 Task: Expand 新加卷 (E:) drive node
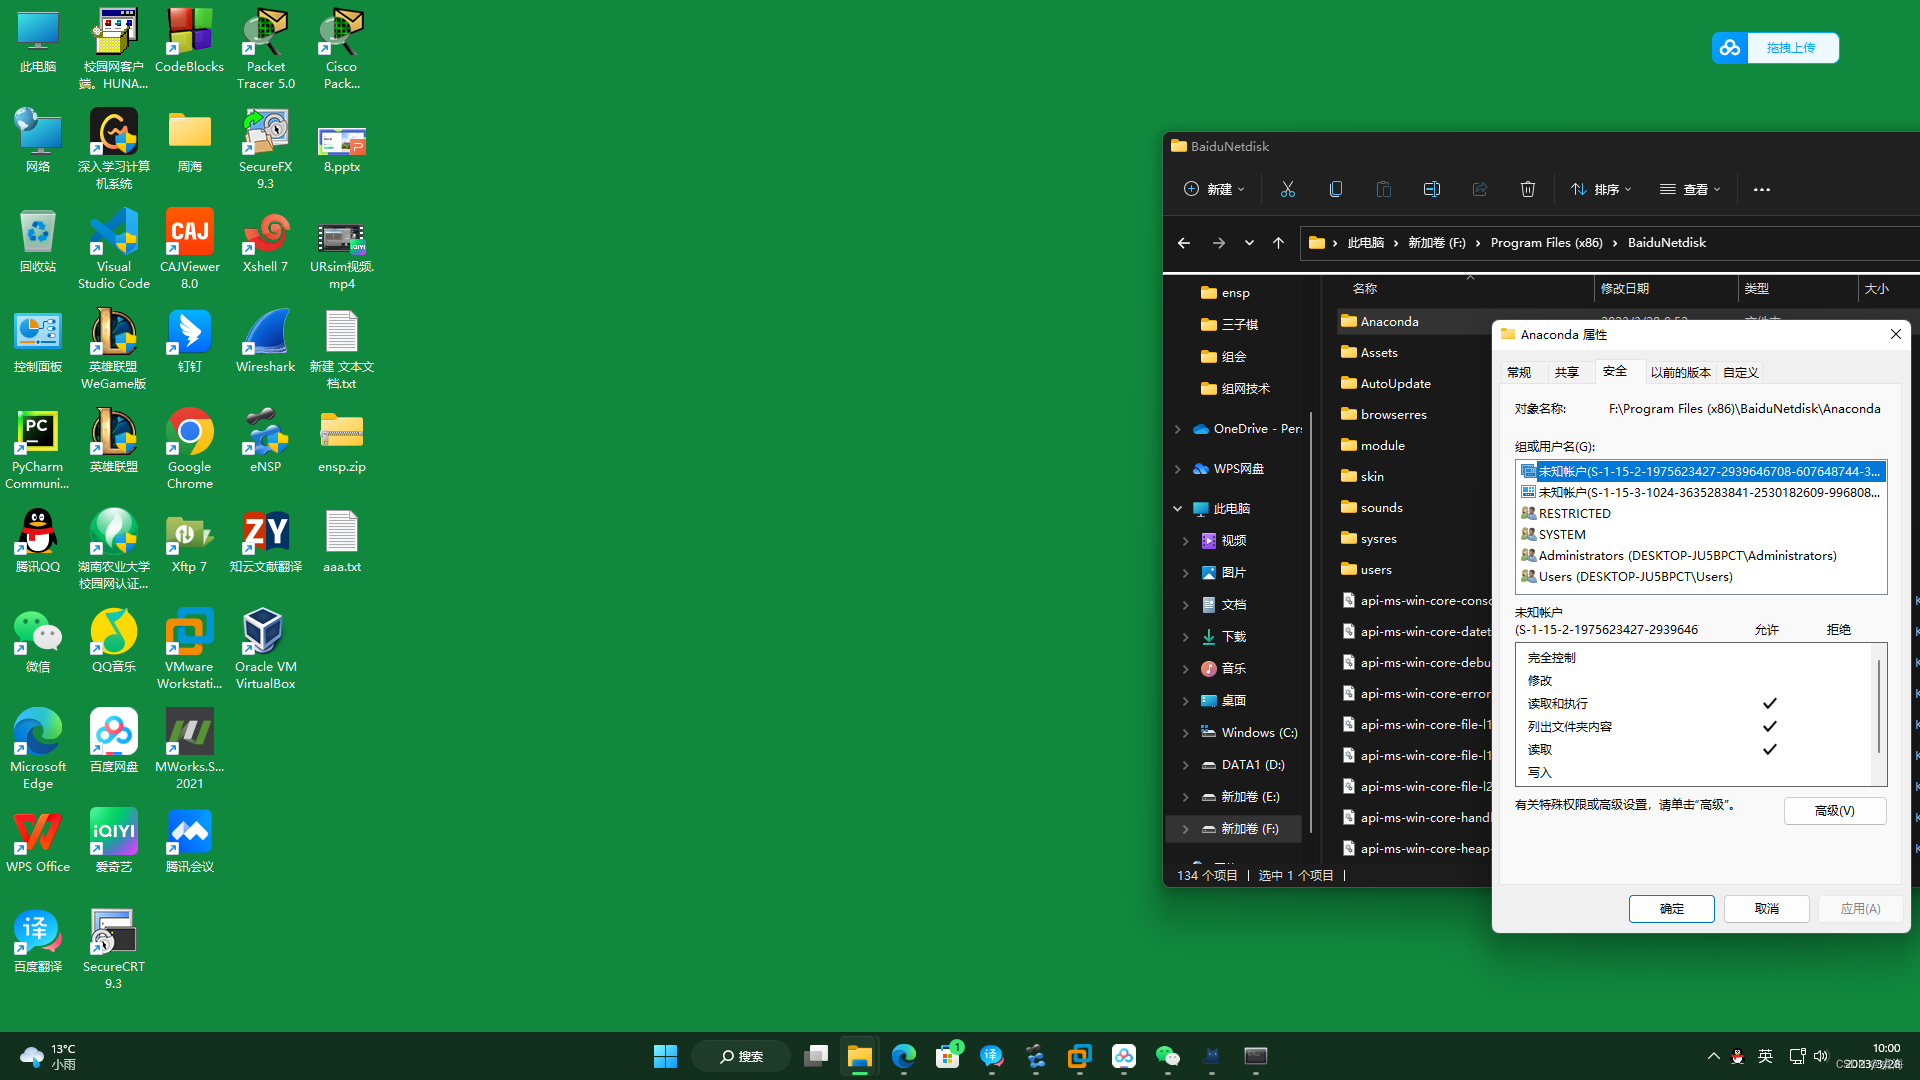(1185, 797)
